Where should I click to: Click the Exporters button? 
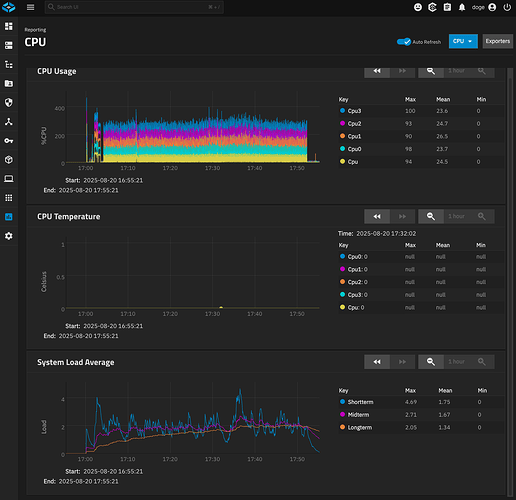[498, 41]
